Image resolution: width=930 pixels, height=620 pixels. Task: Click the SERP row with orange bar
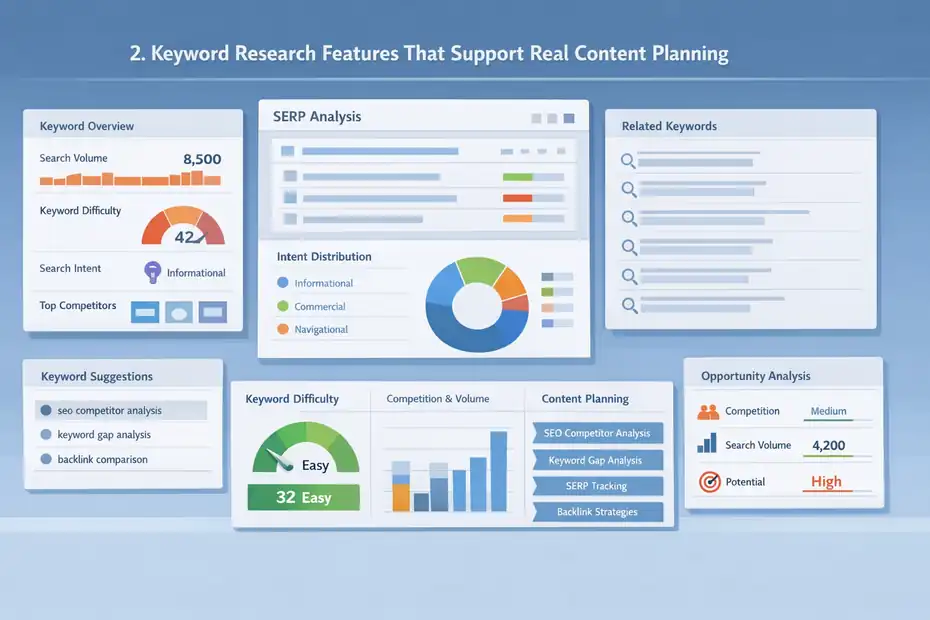pos(423,219)
